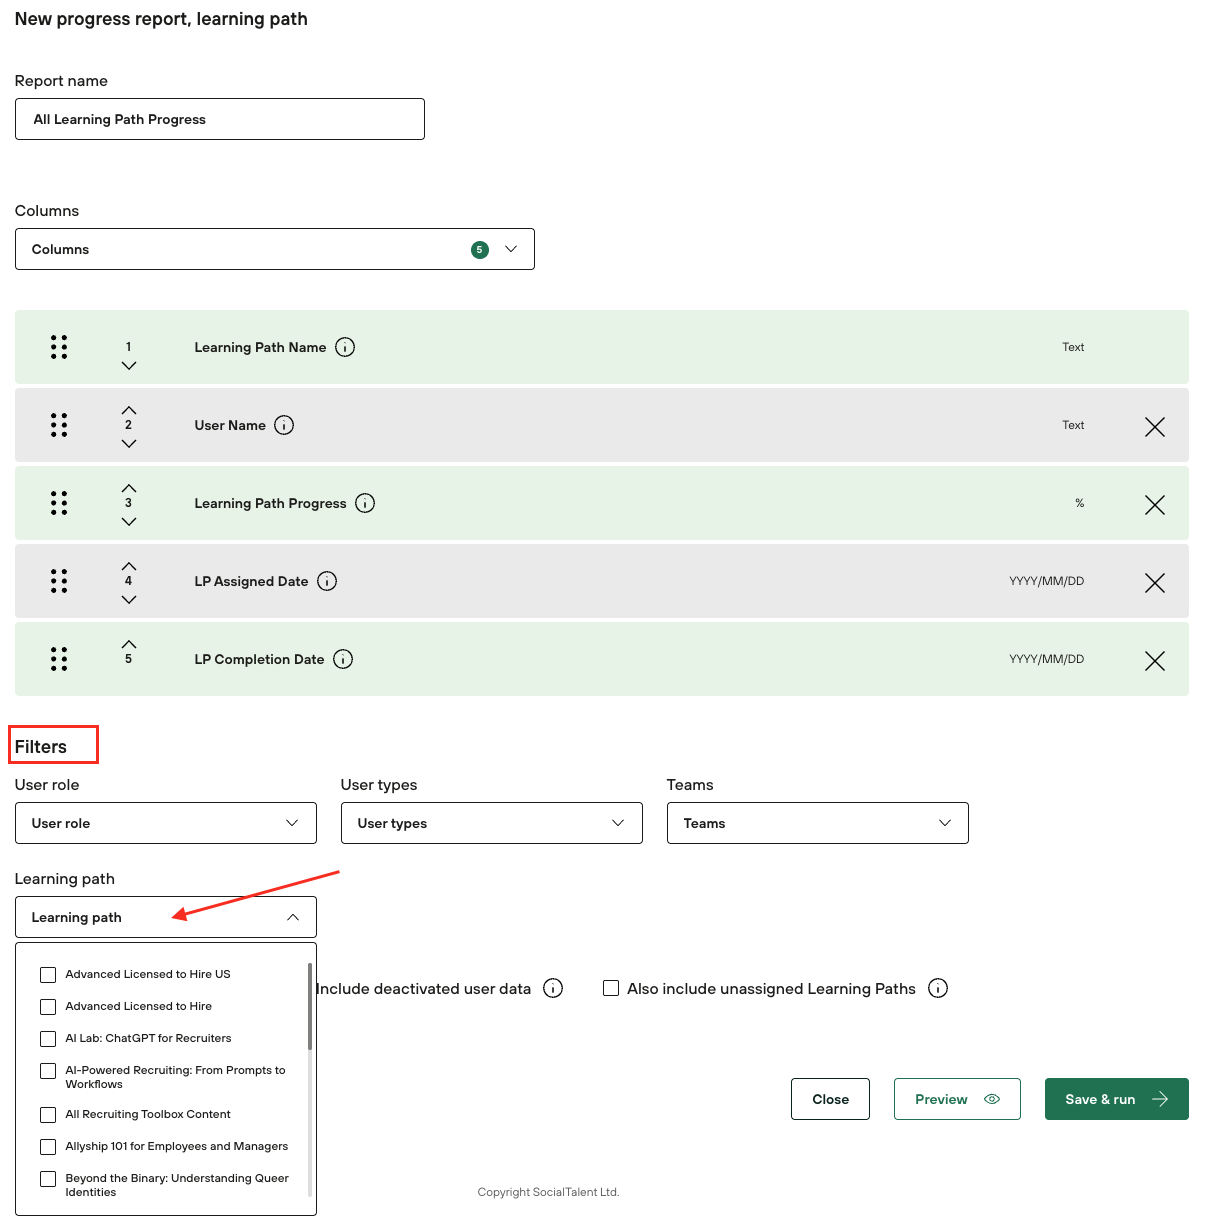Remove the User Name column
The height and width of the screenshot is (1225, 1212).
point(1154,427)
